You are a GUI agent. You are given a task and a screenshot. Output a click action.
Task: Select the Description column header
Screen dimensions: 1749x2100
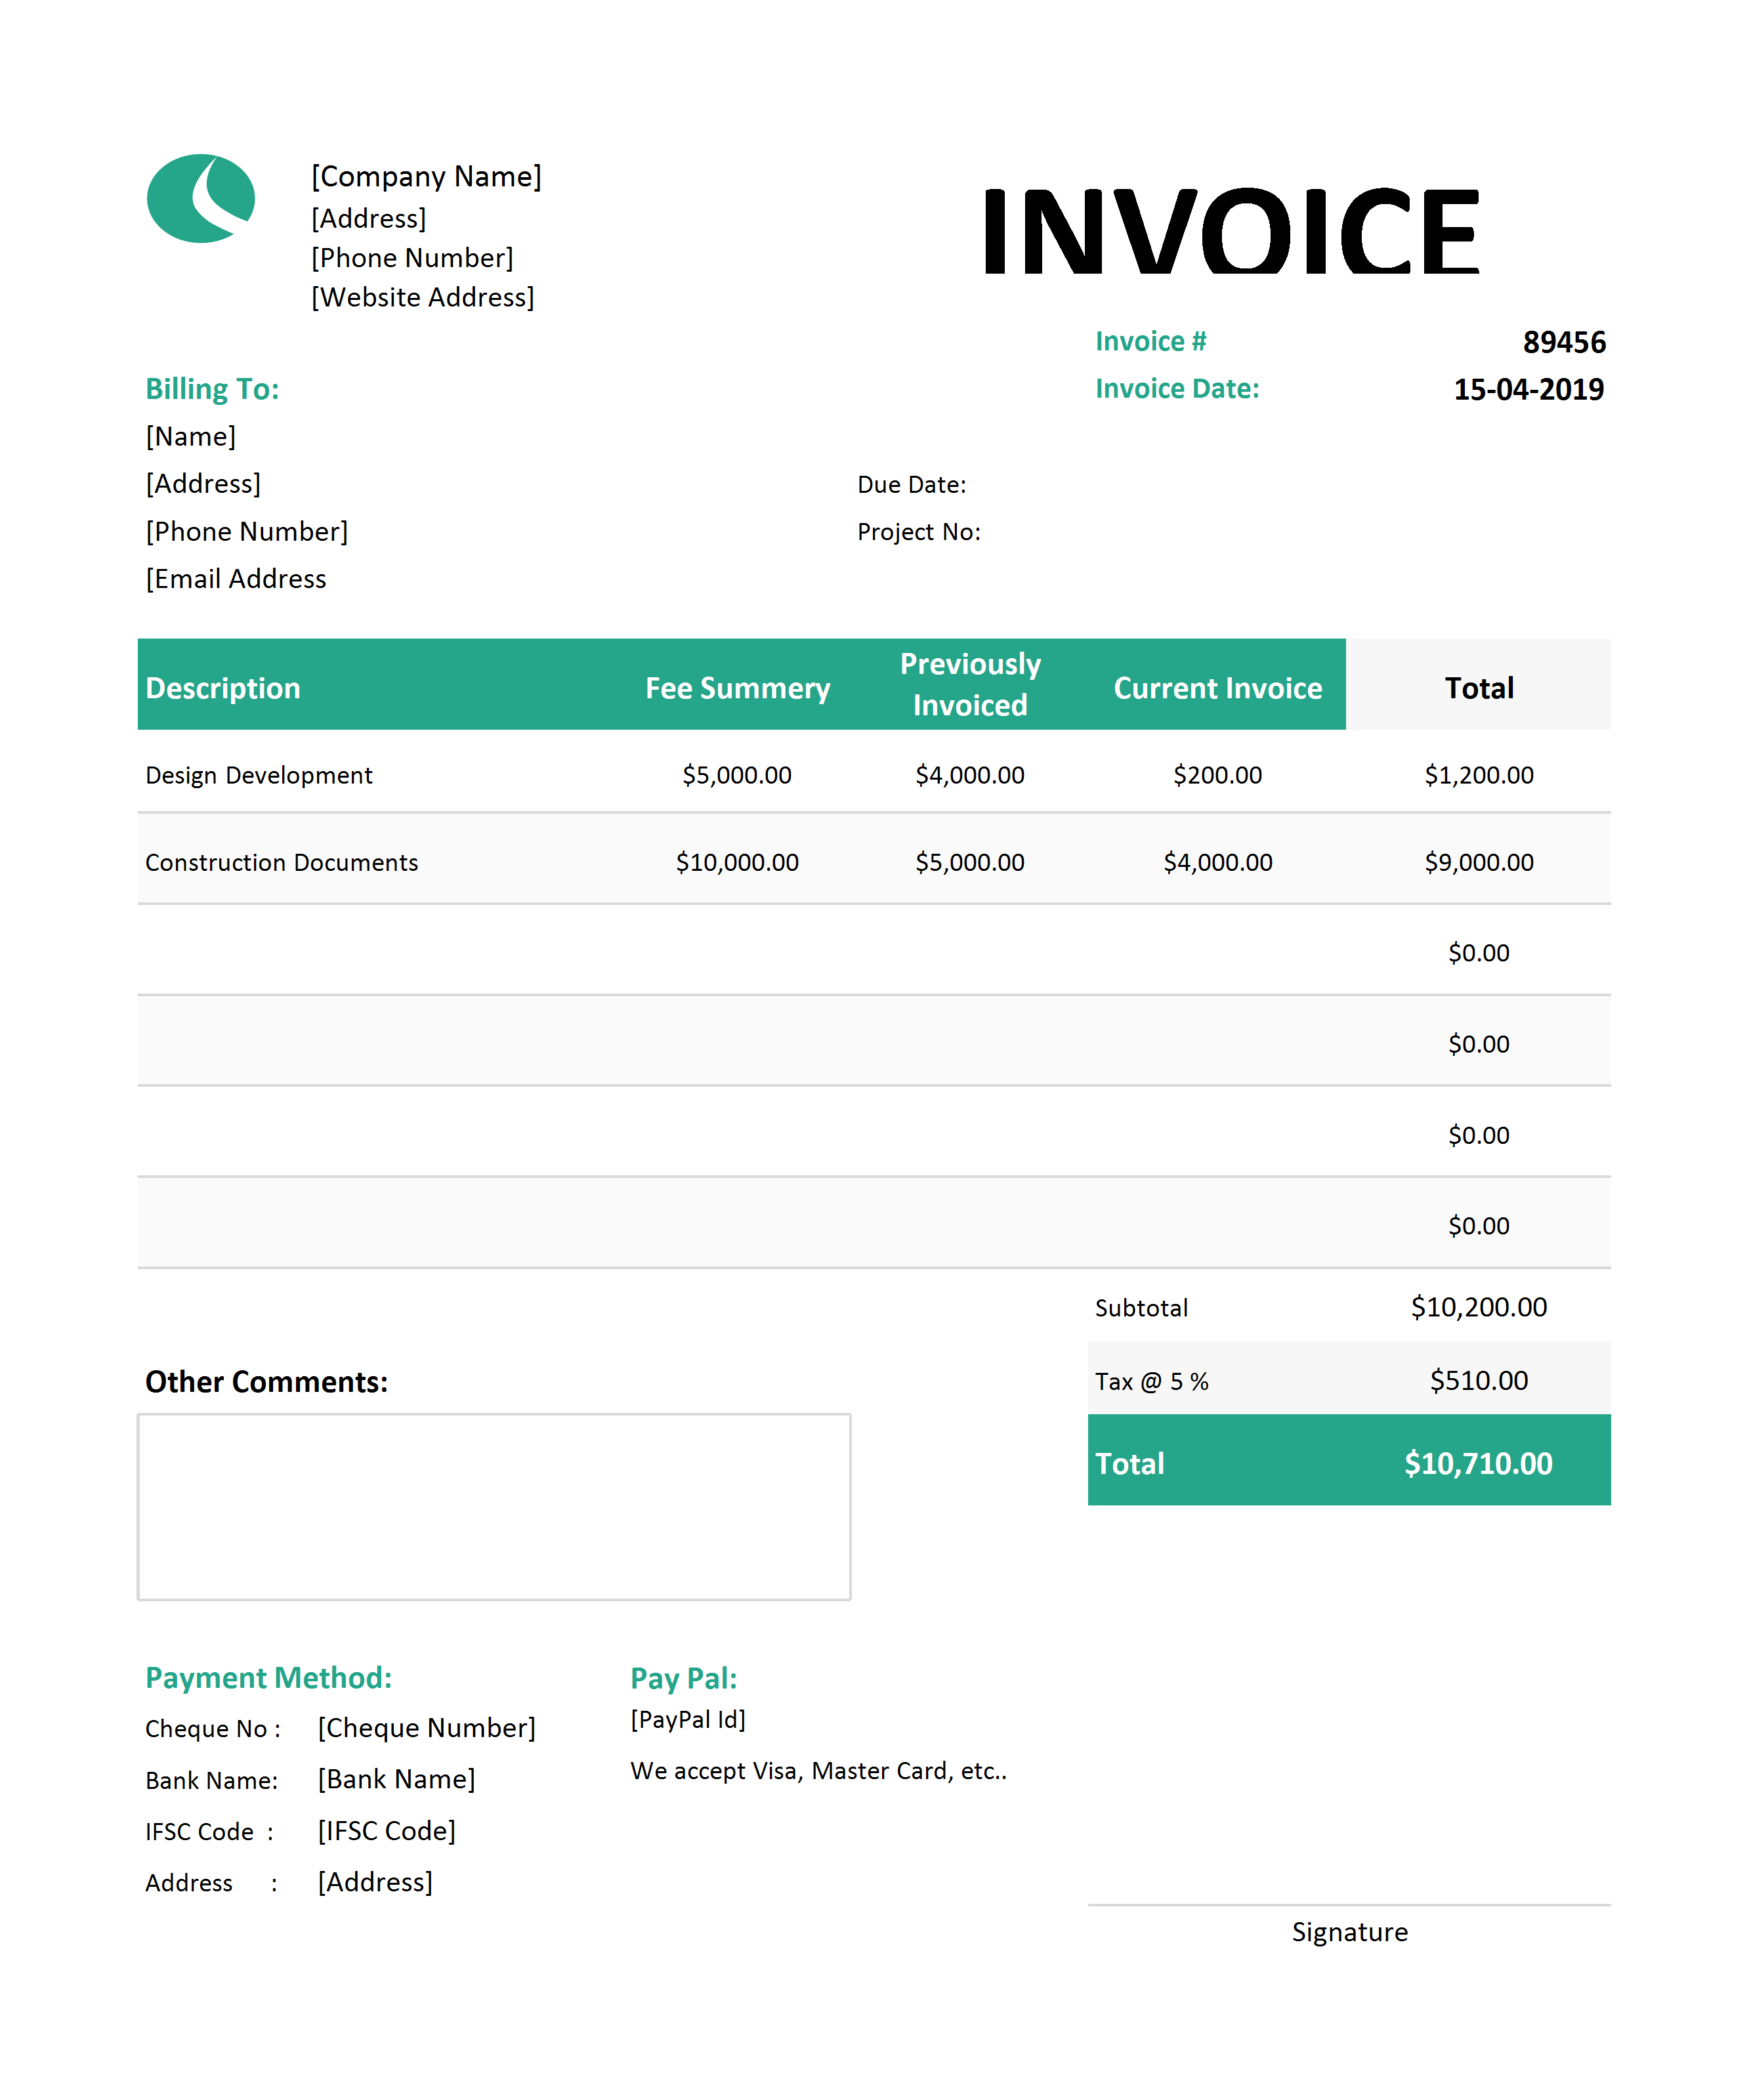click(x=223, y=688)
